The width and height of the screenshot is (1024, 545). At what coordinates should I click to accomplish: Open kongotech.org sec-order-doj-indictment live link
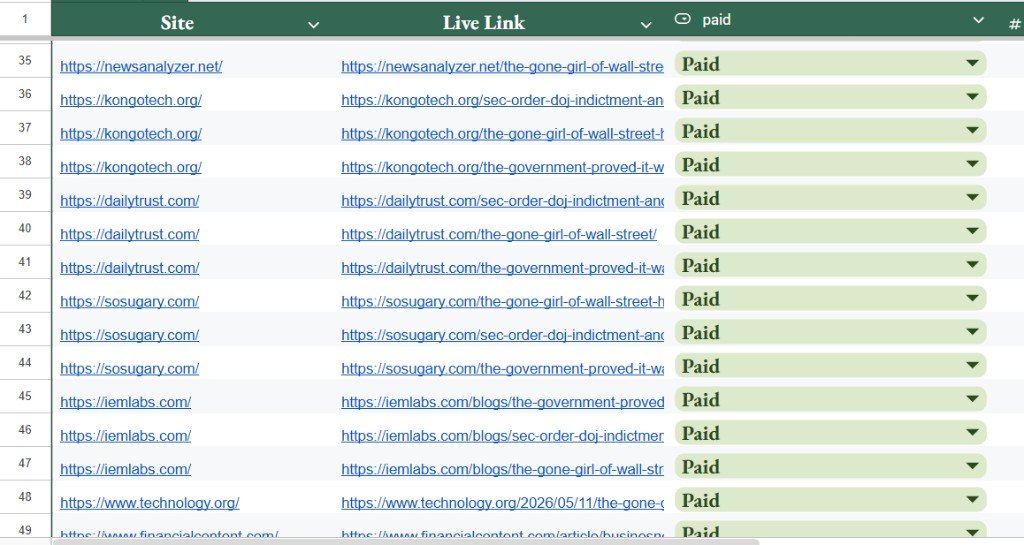click(x=502, y=100)
